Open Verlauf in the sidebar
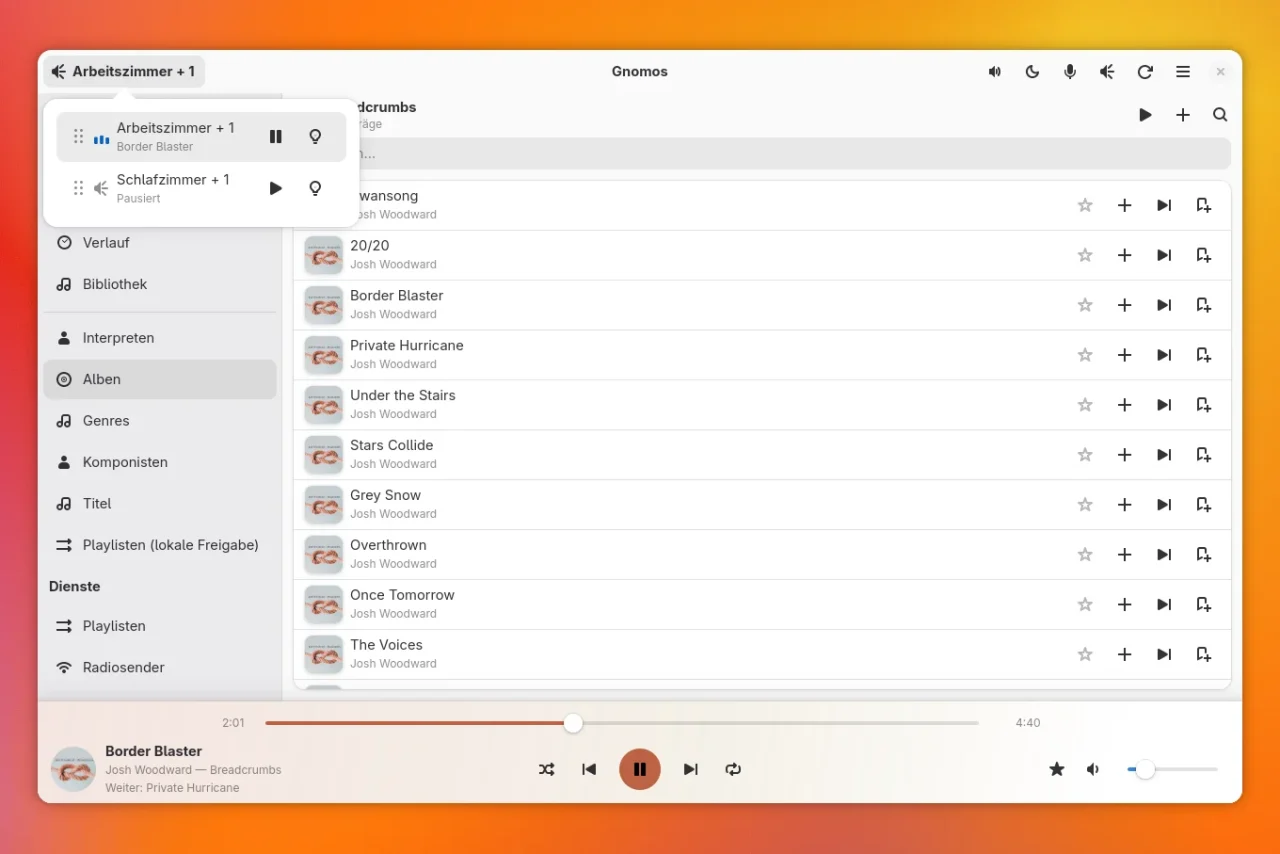 coord(160,242)
